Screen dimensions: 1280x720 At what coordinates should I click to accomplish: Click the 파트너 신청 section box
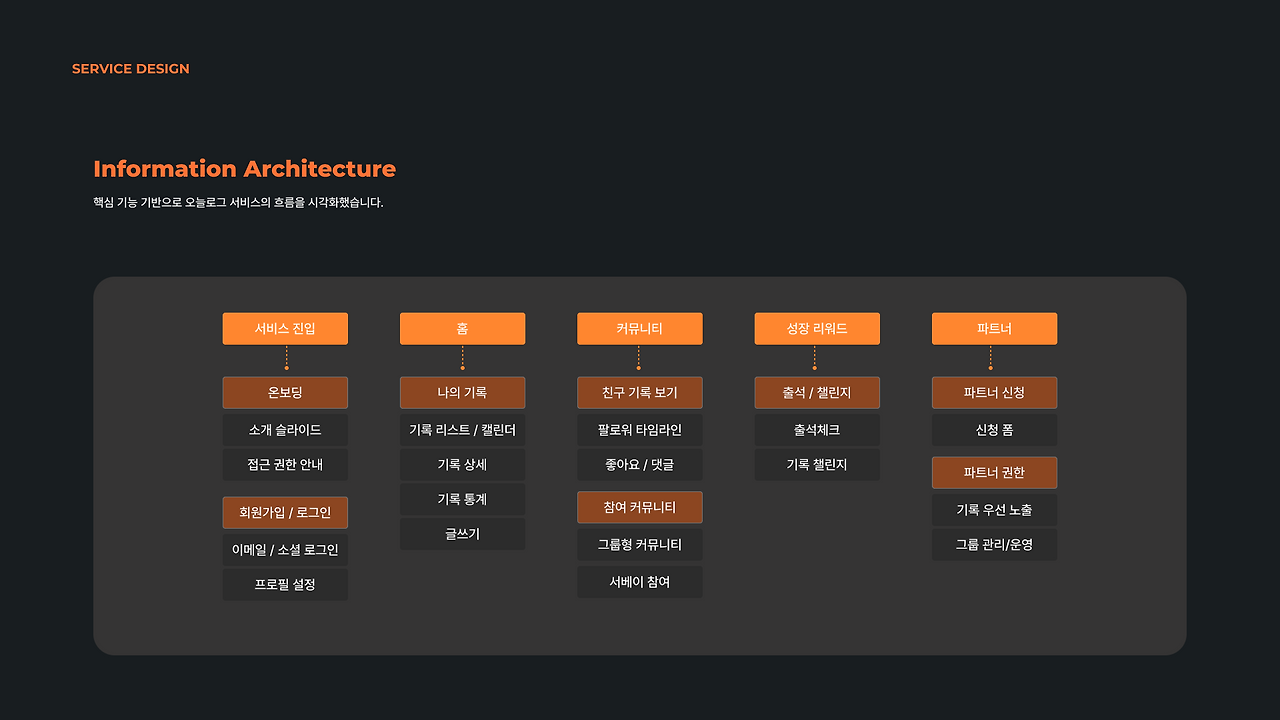click(994, 393)
